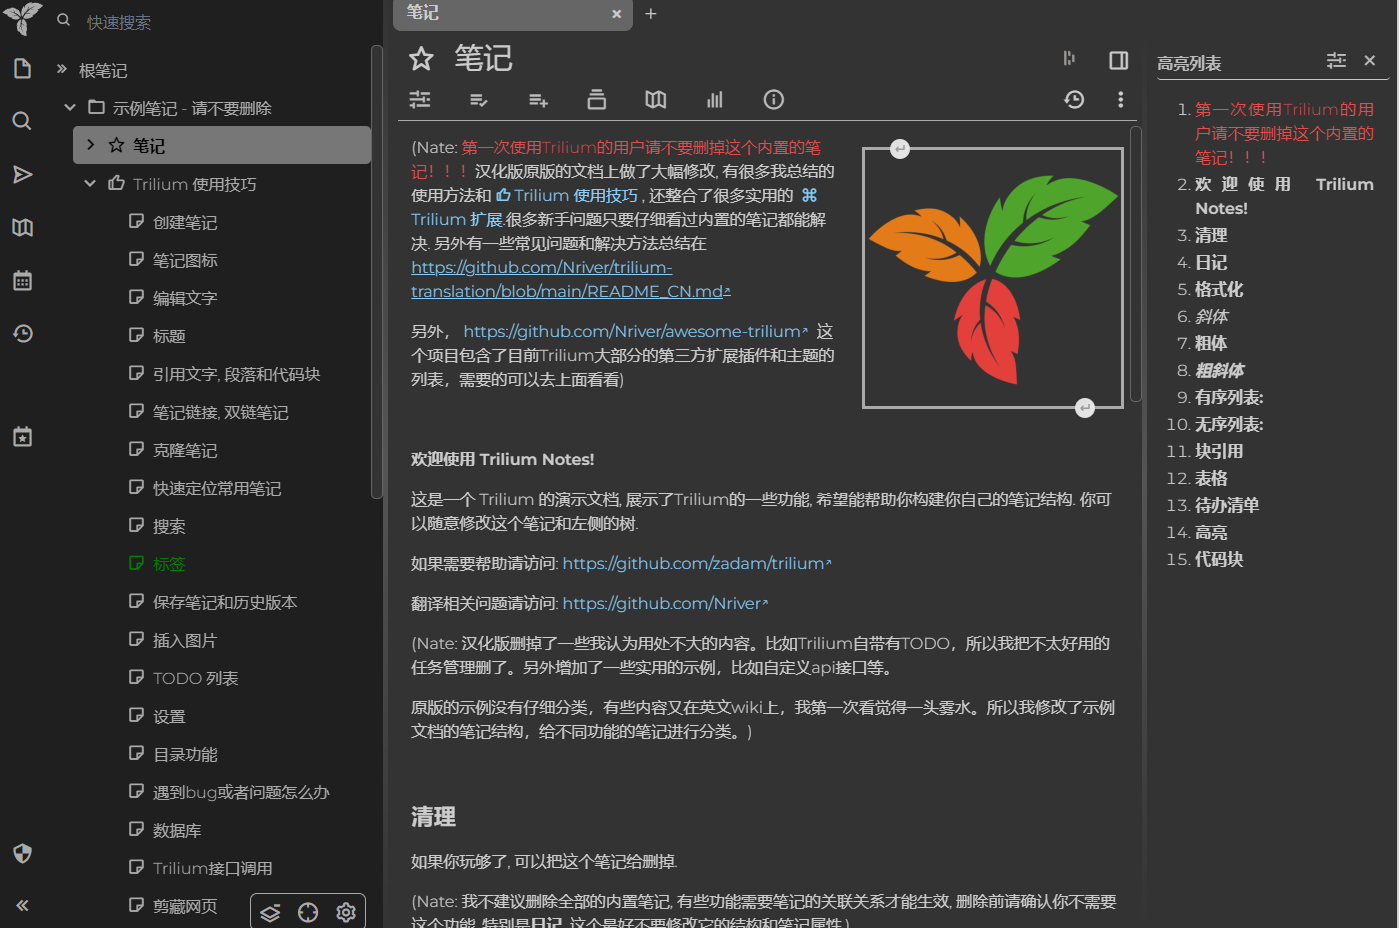Click the note revisions clock icon
The image size is (1399, 928).
pyautogui.click(x=1074, y=99)
